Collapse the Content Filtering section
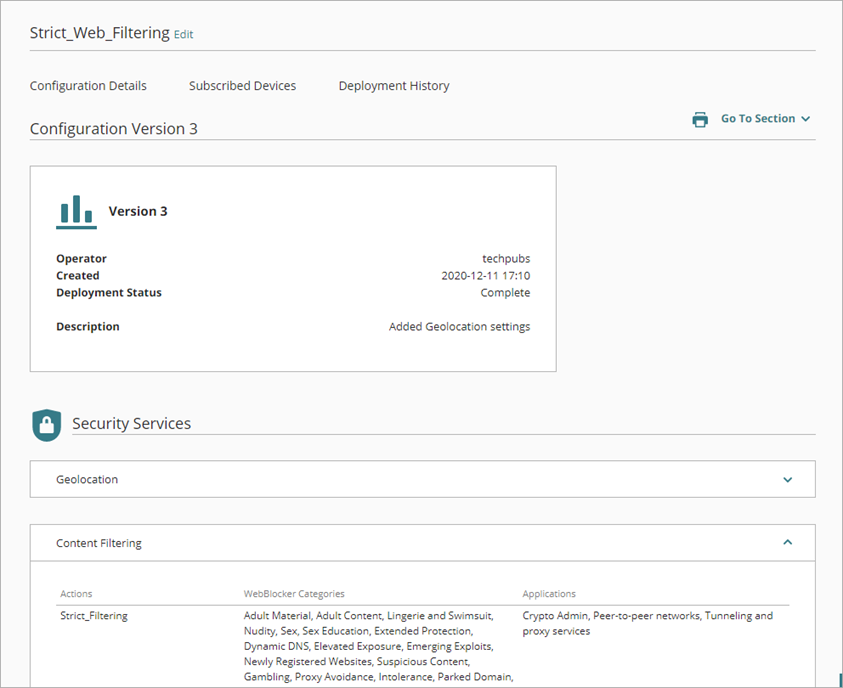Viewport: 843px width, 688px height. pyautogui.click(x=788, y=542)
